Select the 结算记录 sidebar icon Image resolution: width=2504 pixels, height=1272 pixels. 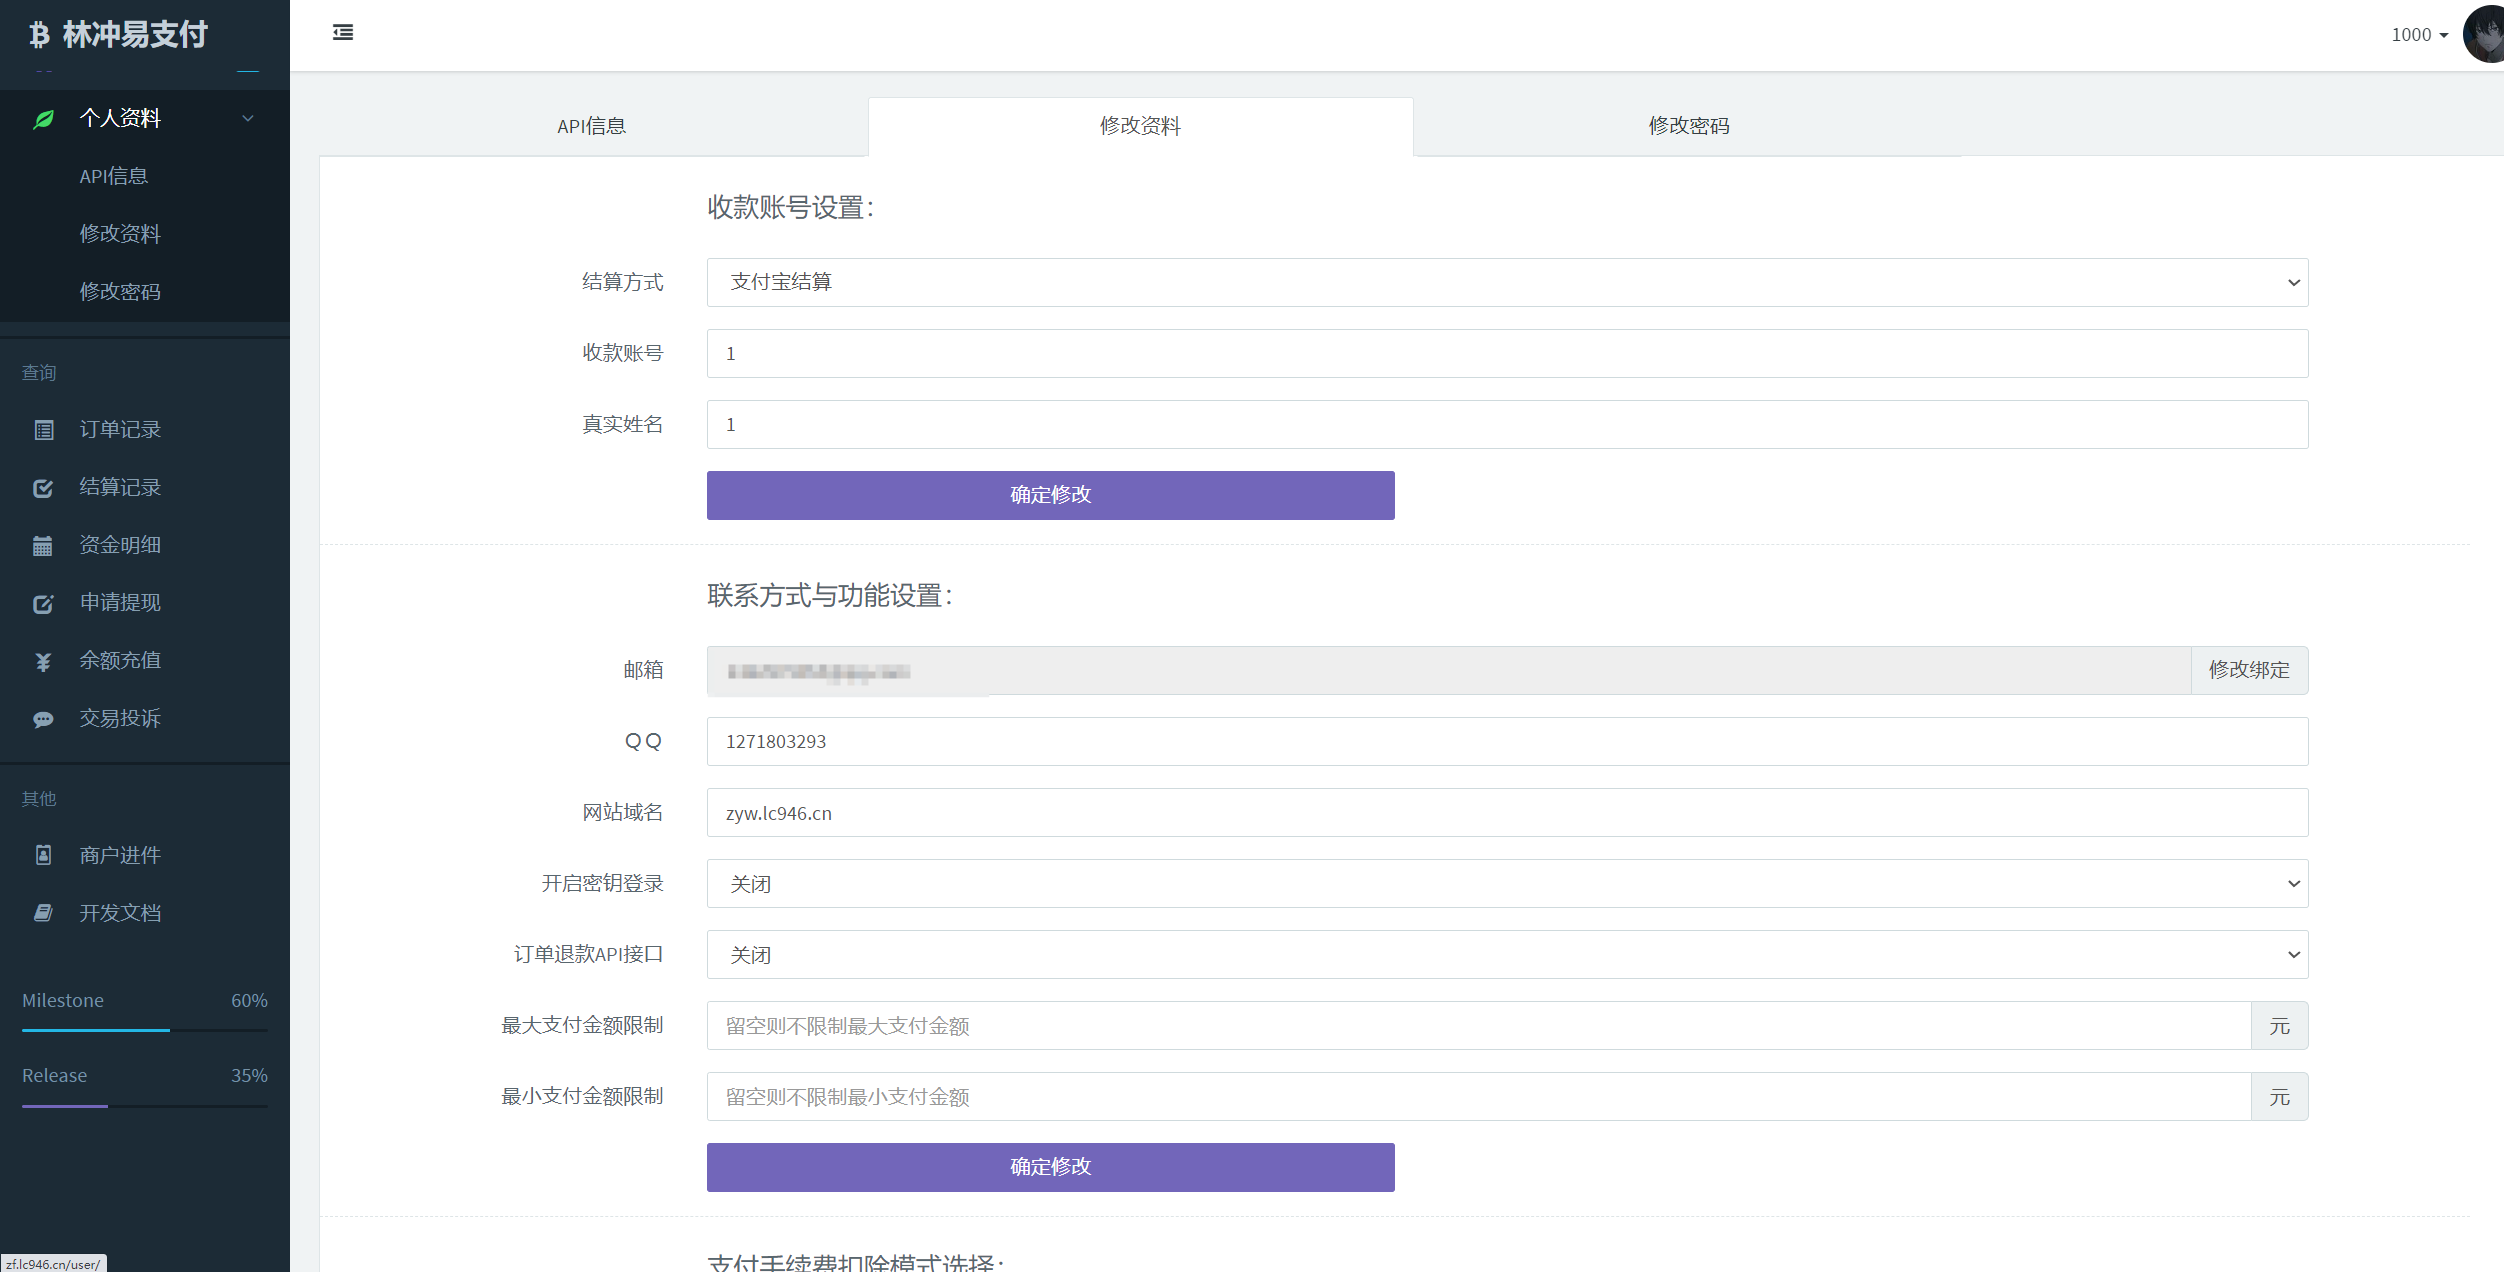click(x=43, y=488)
